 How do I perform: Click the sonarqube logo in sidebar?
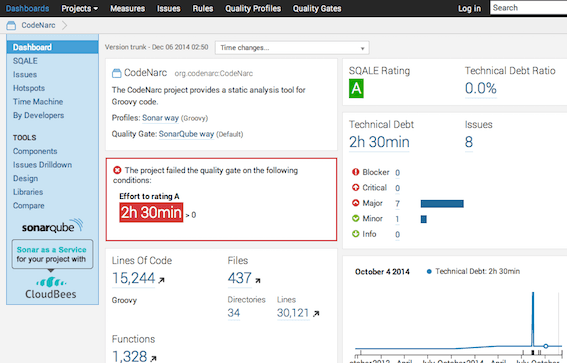52,226
